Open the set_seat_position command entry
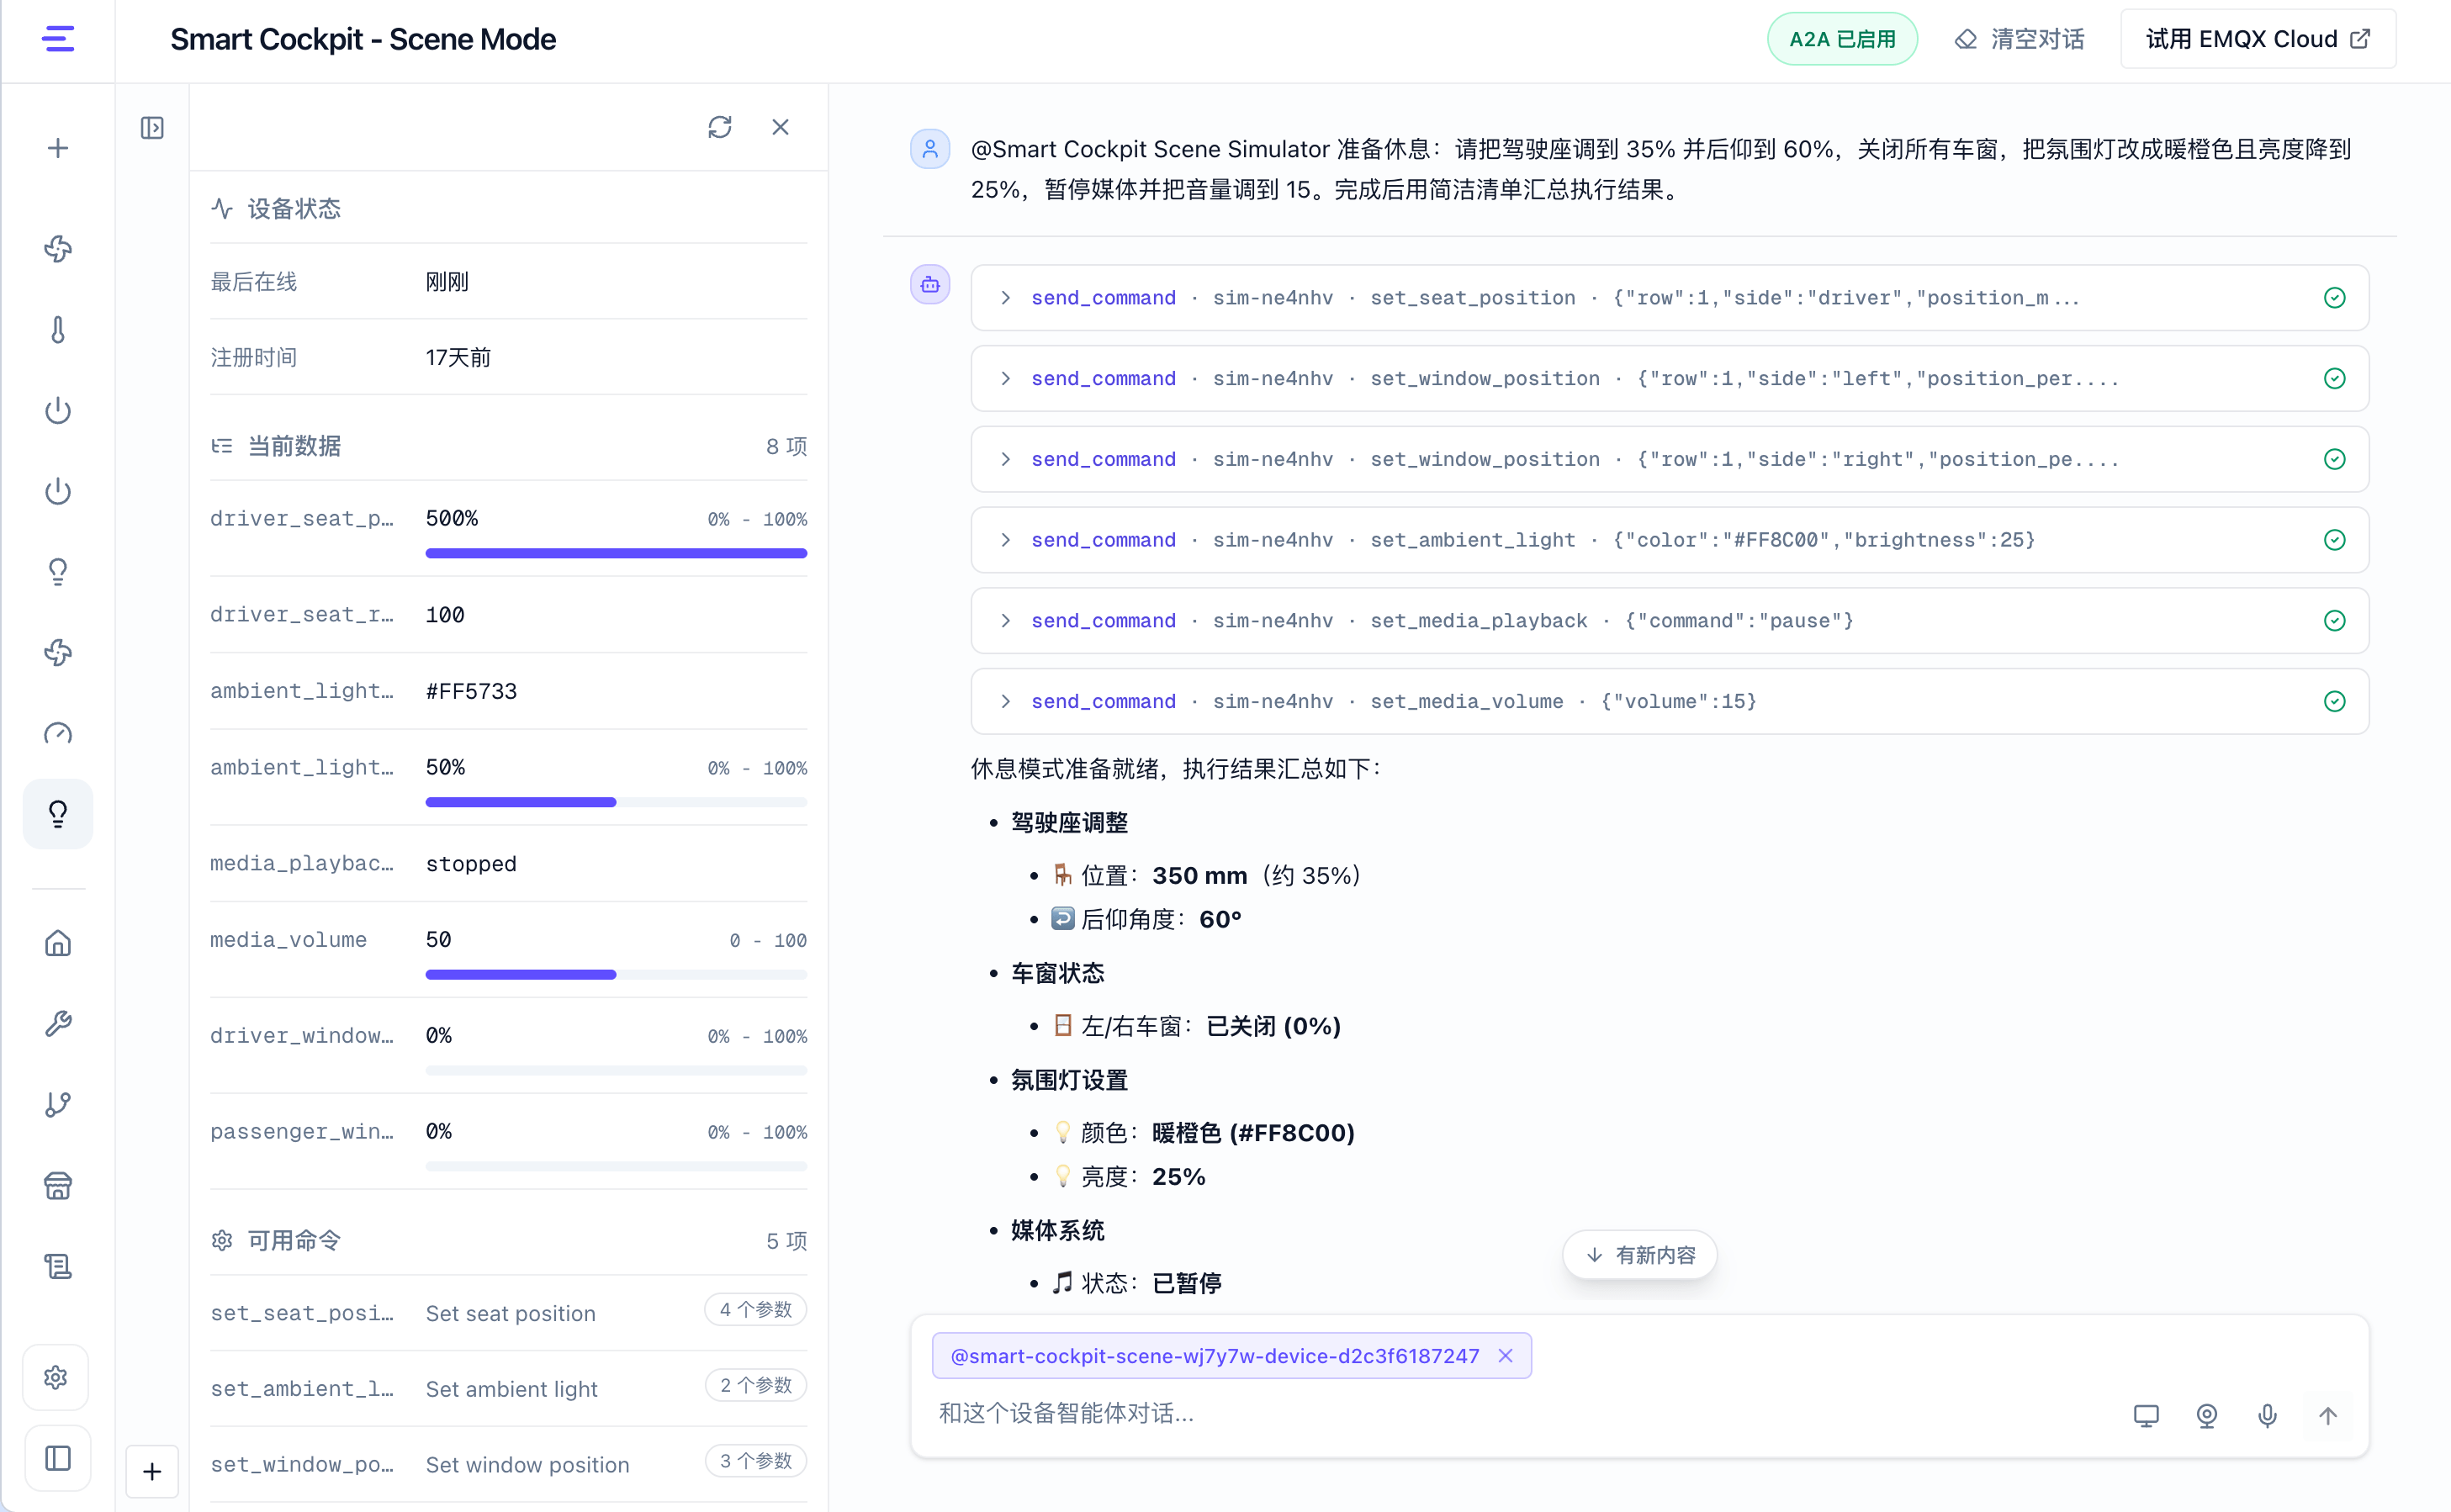 coord(508,1312)
